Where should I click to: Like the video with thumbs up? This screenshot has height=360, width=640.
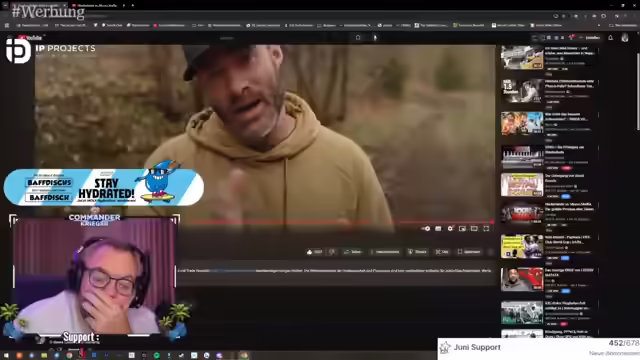[314, 252]
